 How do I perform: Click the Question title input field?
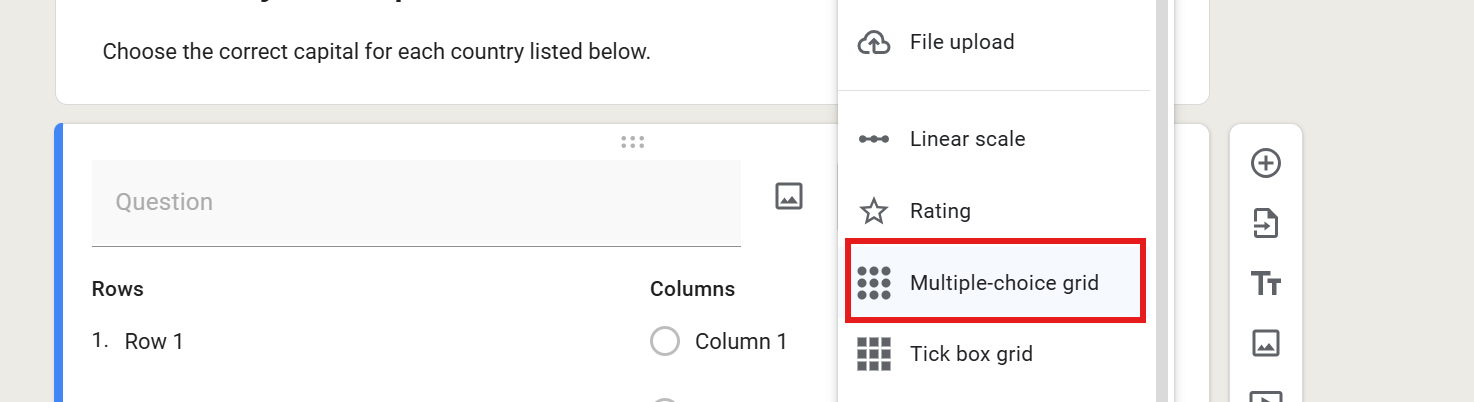(416, 203)
